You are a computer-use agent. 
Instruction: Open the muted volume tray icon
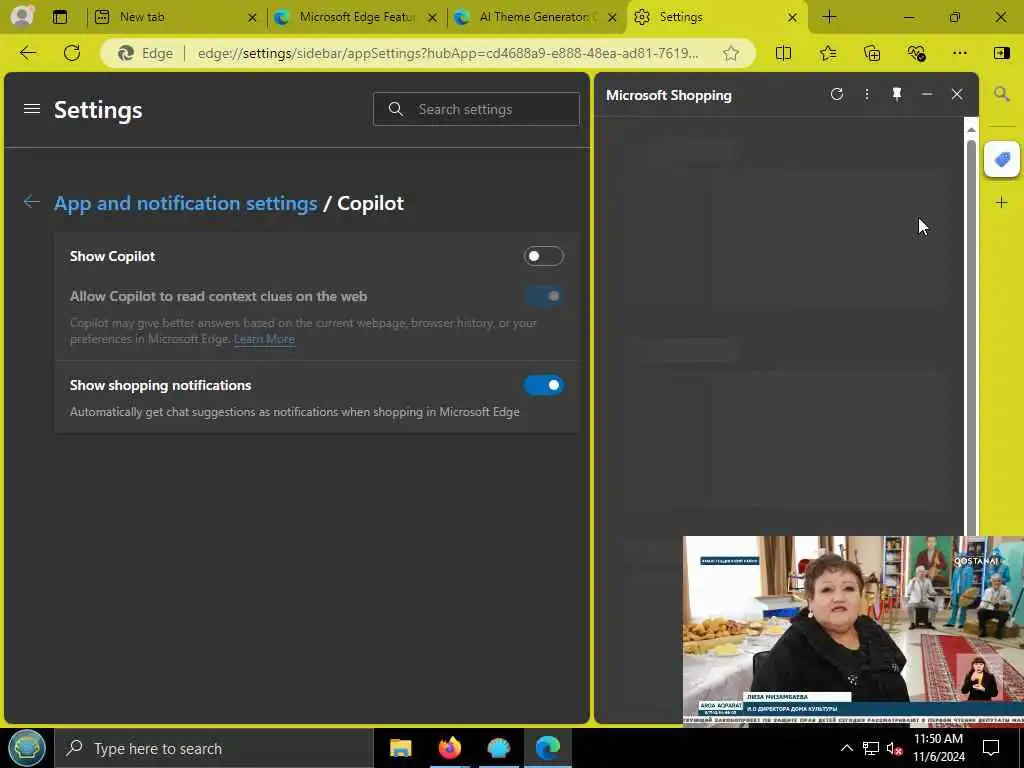pos(894,748)
